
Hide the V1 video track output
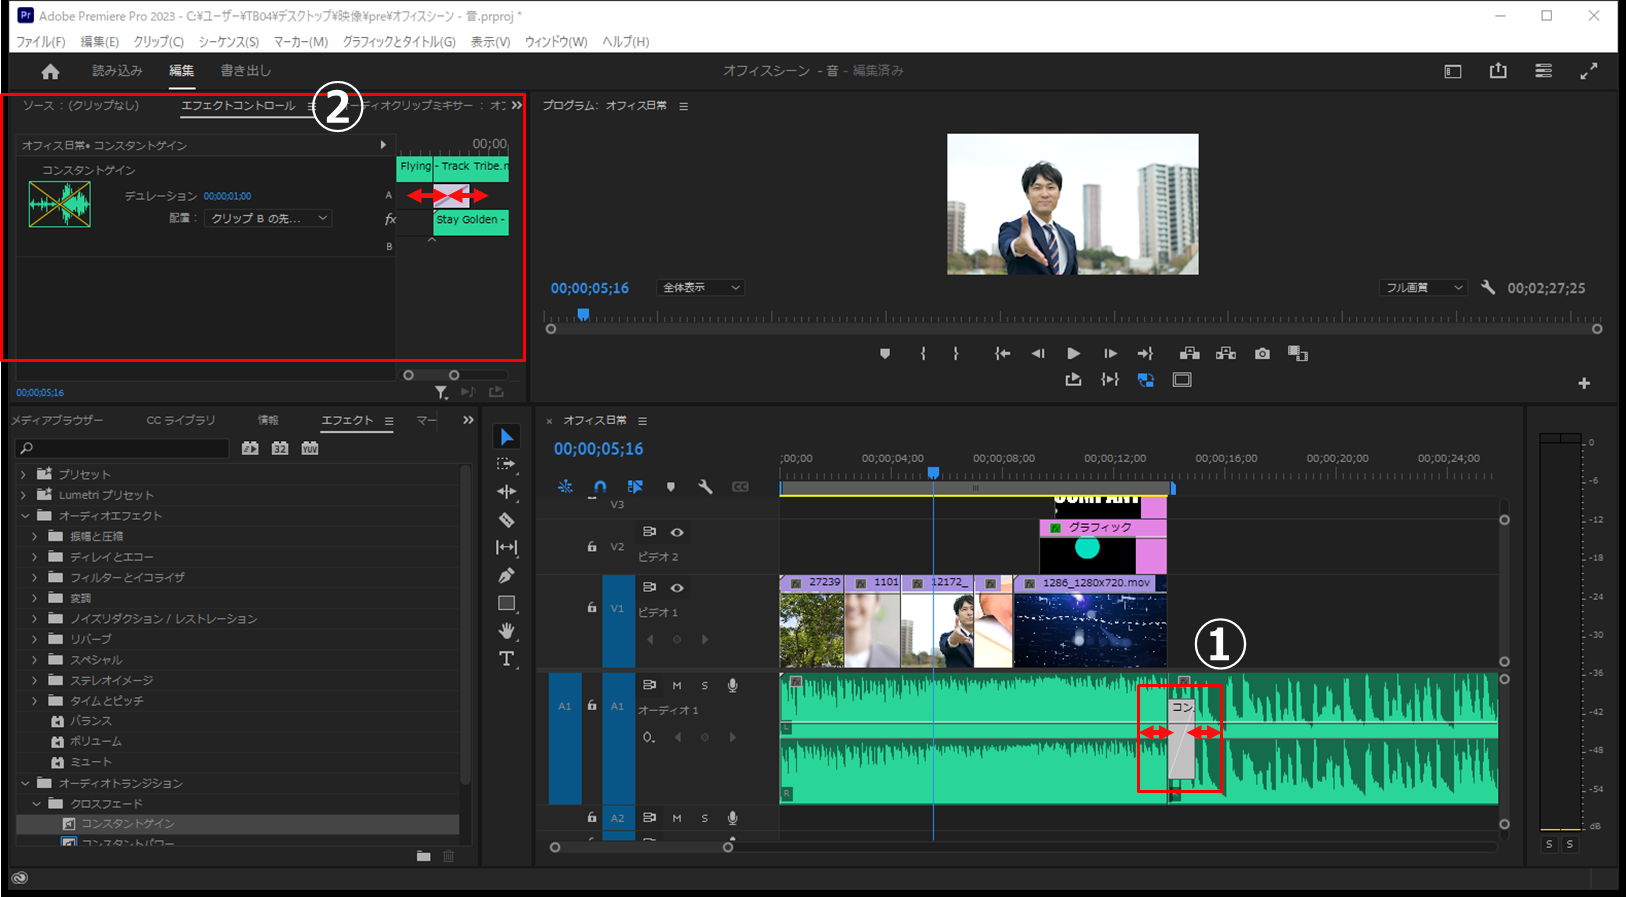pyautogui.click(x=677, y=588)
